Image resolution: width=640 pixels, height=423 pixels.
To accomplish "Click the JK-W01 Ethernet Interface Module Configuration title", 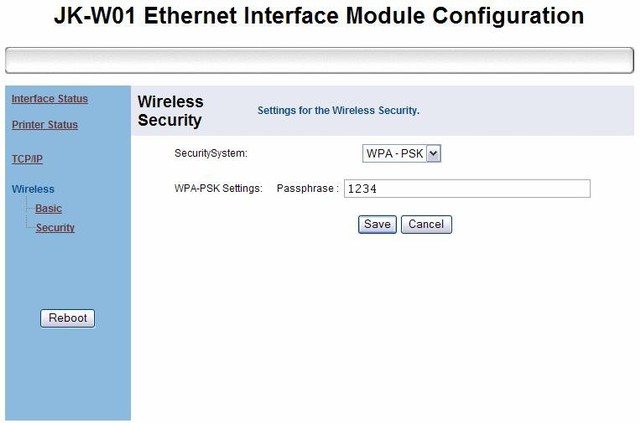I will 319,16.
